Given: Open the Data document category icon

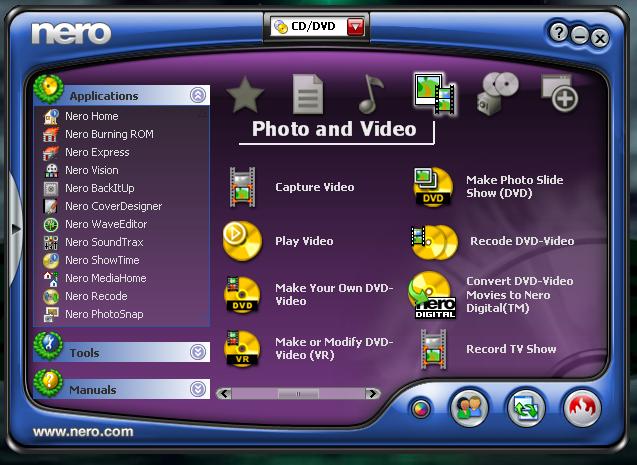Looking at the screenshot, I should pos(308,95).
